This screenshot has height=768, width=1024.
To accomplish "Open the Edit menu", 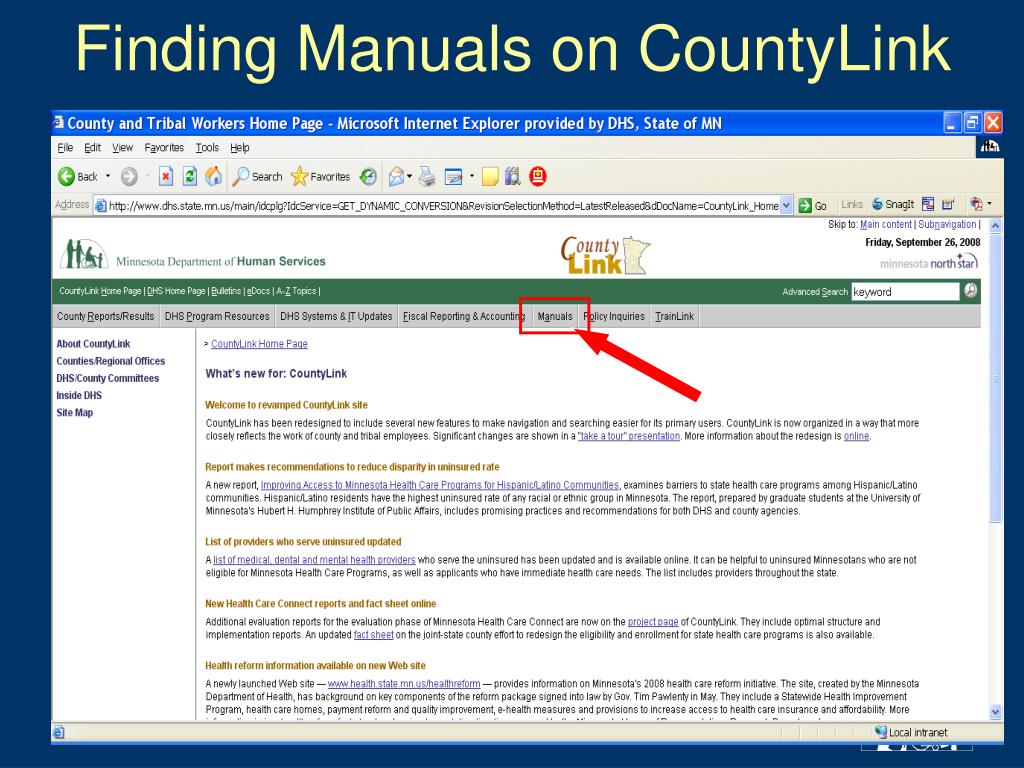I will tap(93, 148).
